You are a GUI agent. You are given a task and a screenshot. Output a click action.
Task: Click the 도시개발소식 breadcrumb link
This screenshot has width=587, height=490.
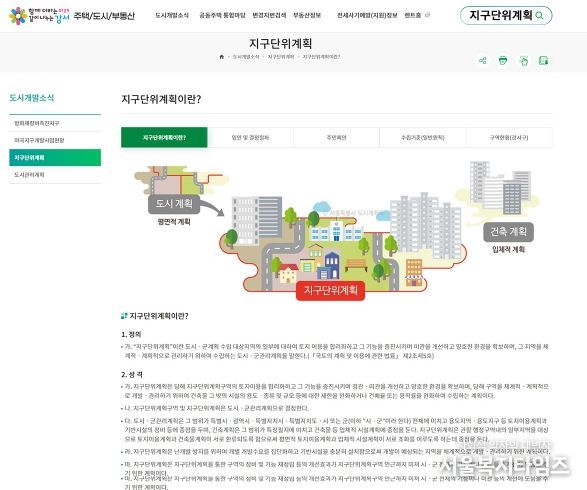(246, 57)
